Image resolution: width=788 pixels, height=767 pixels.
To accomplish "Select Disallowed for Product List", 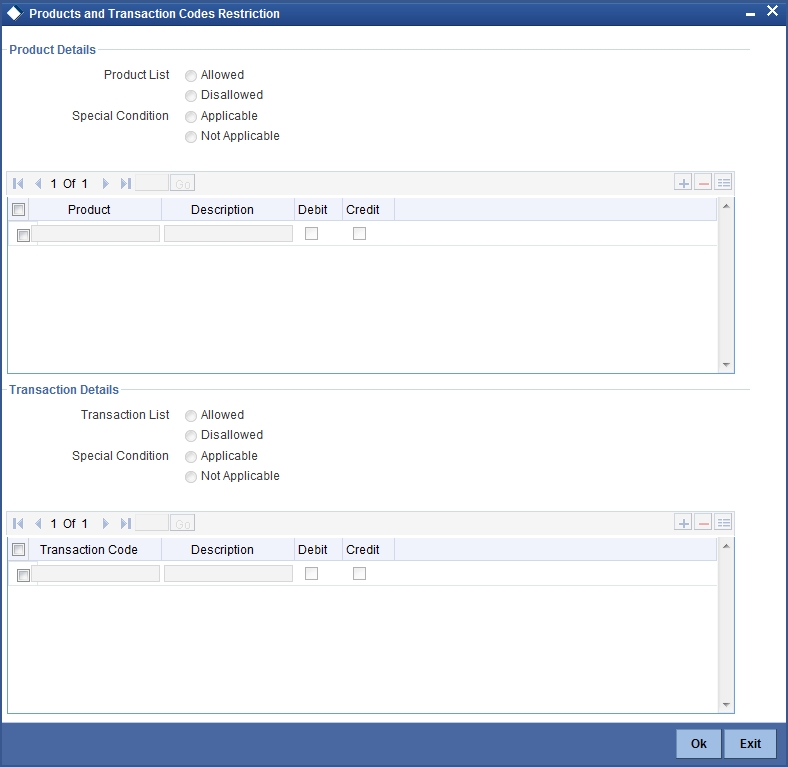I will (190, 95).
